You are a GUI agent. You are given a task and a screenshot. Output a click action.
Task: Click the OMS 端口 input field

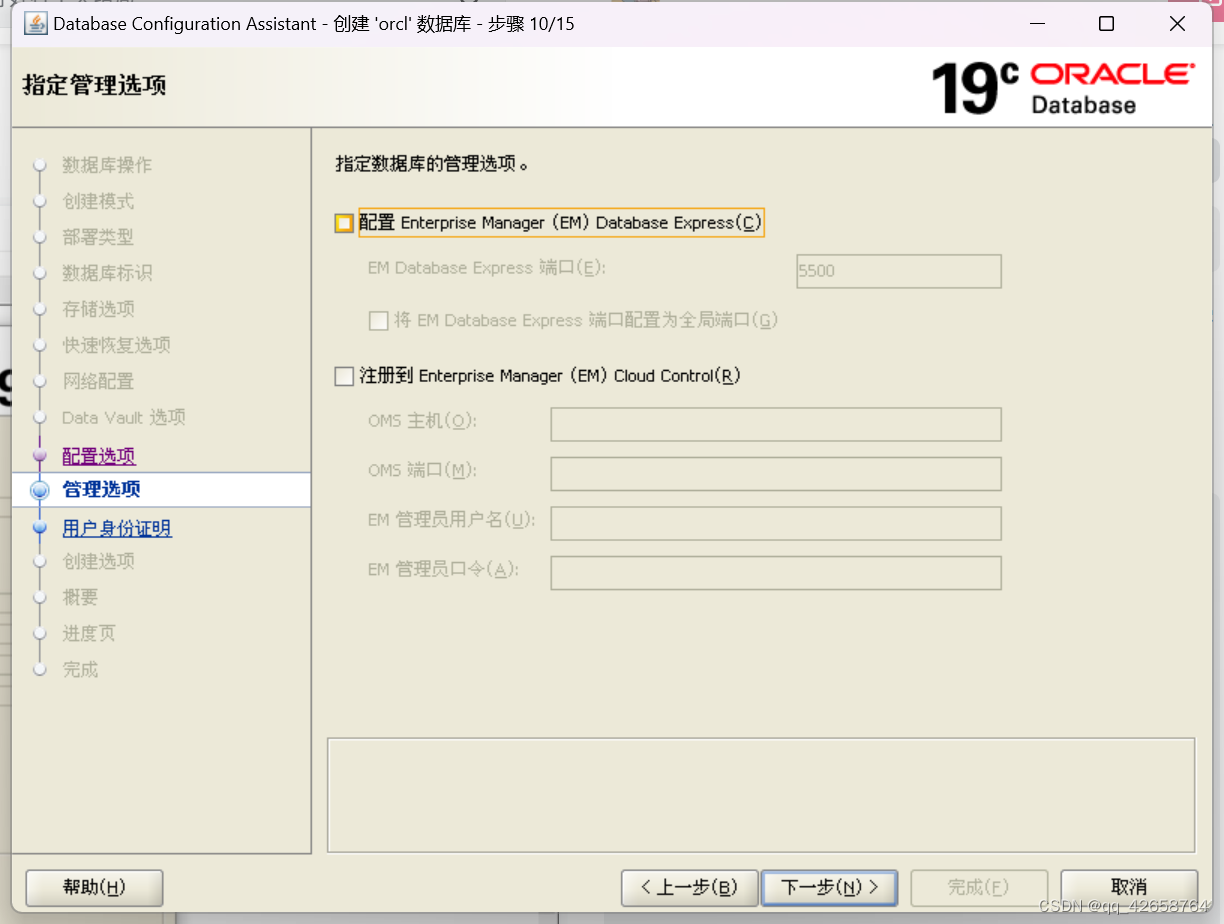776,474
